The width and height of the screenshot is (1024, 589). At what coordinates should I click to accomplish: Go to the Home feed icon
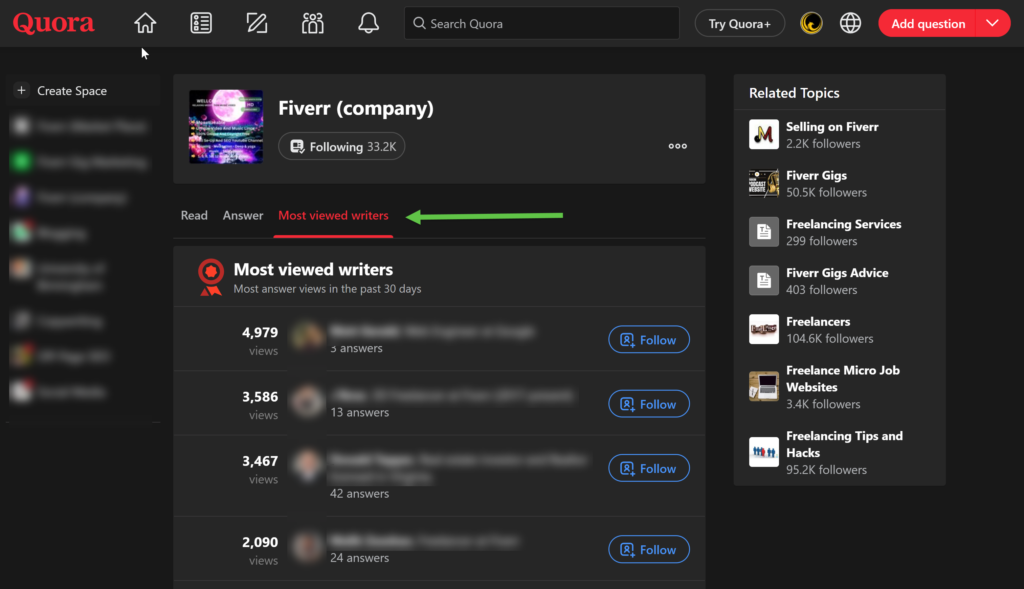(145, 24)
